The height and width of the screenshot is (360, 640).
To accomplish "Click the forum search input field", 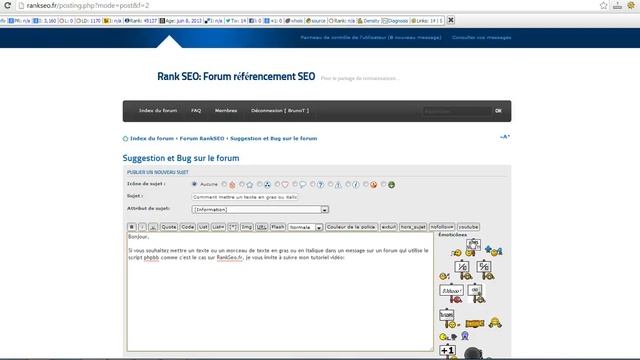I will [457, 111].
